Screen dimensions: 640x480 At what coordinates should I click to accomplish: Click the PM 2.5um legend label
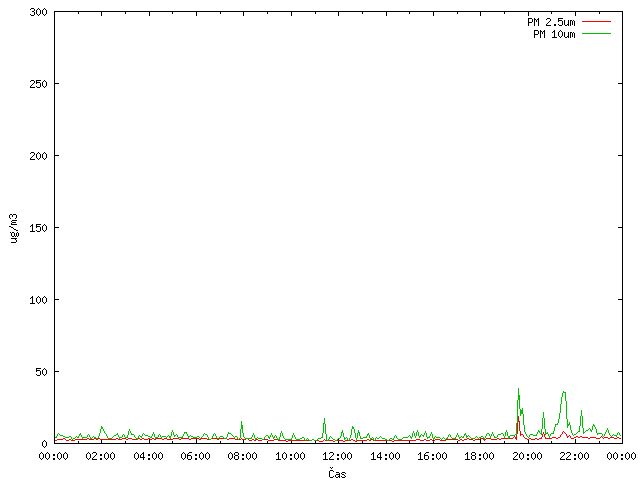pyautogui.click(x=551, y=22)
